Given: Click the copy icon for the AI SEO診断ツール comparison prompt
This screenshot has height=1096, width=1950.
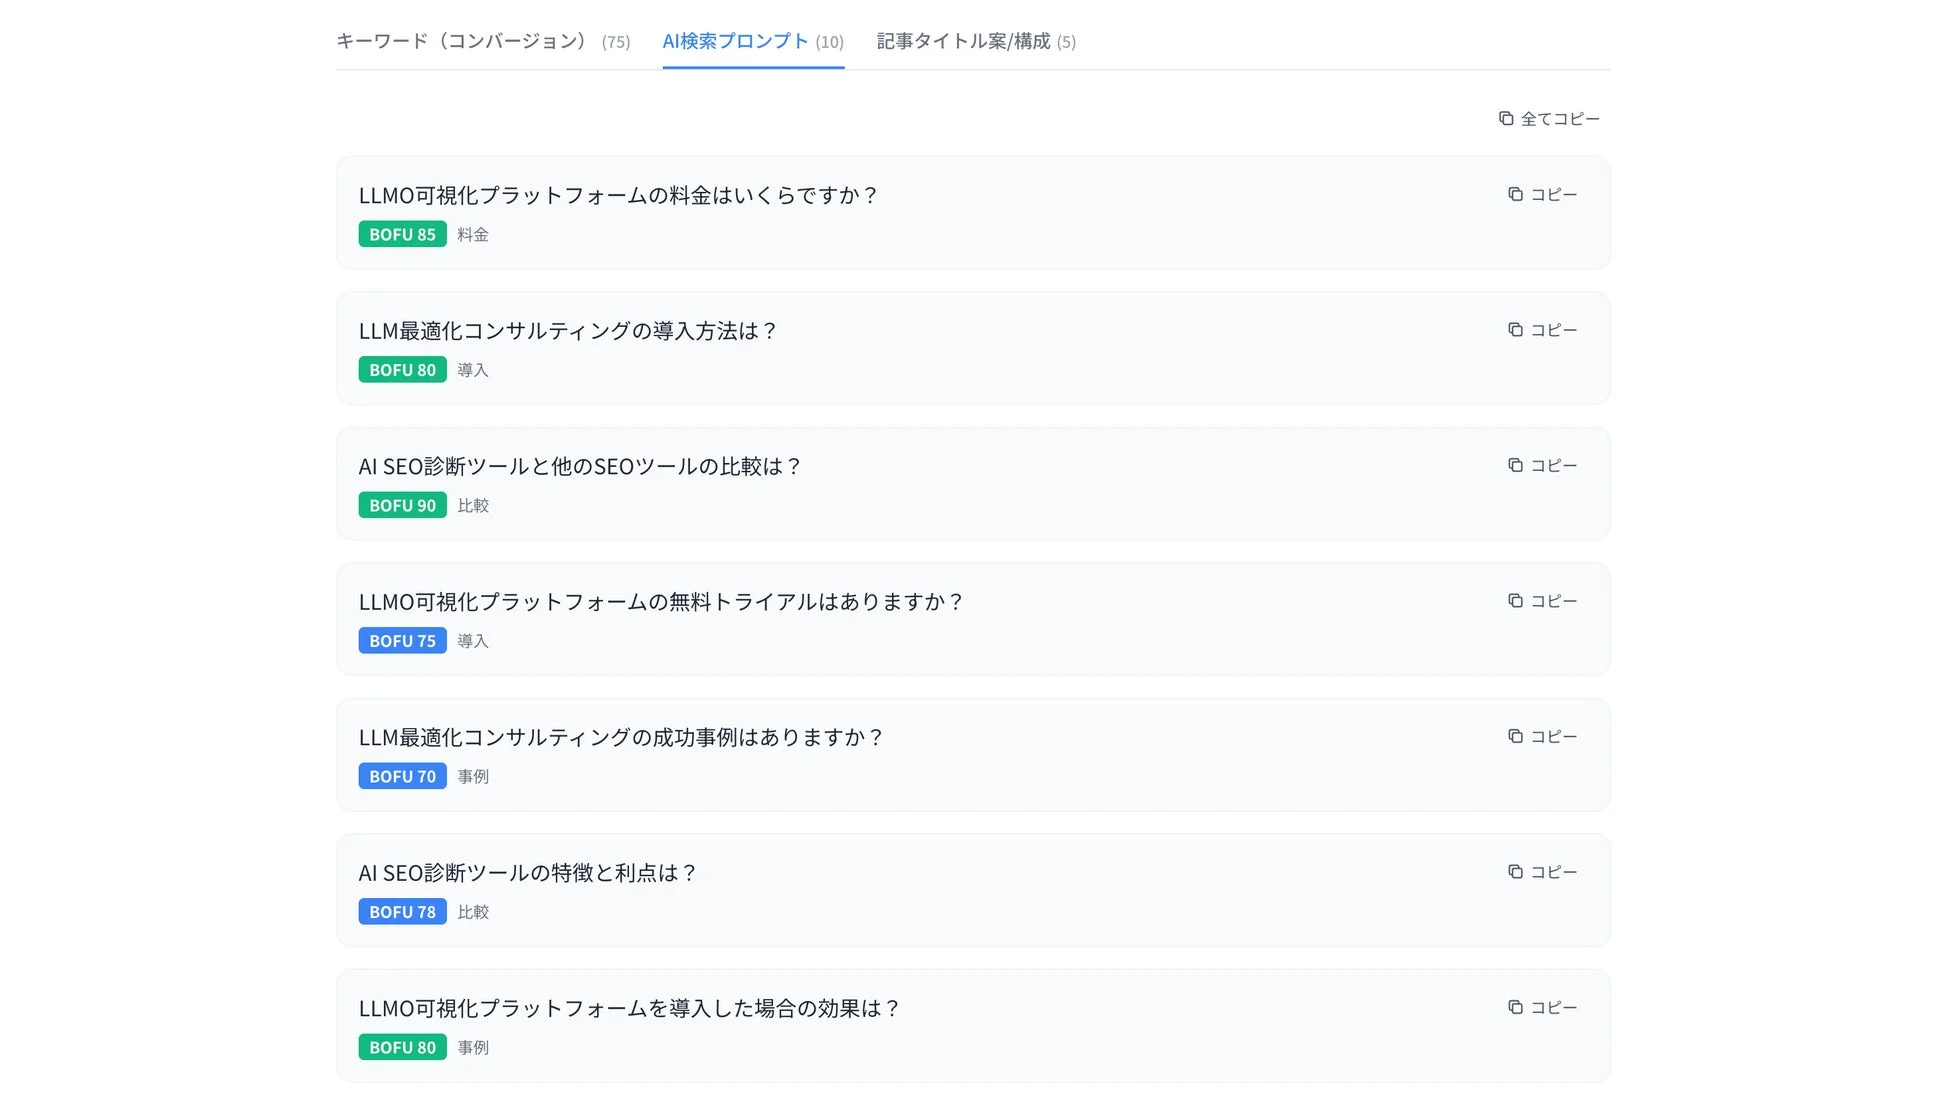Looking at the screenshot, I should coord(1514,465).
